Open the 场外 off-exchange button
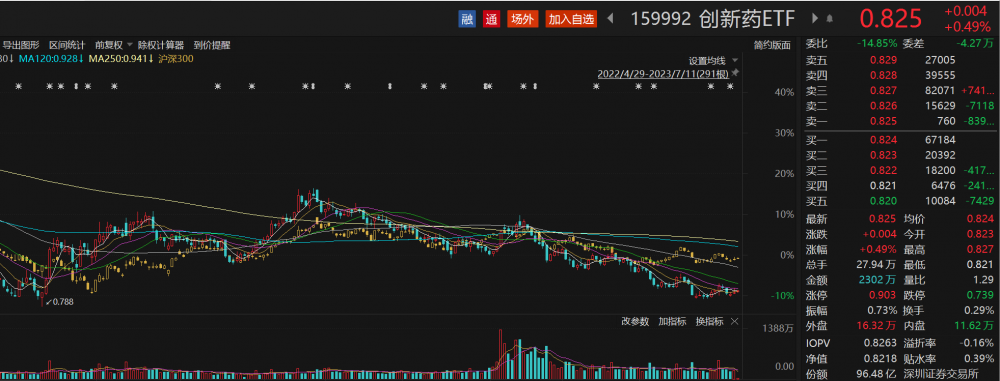This screenshot has width=1000, height=381. (x=522, y=19)
